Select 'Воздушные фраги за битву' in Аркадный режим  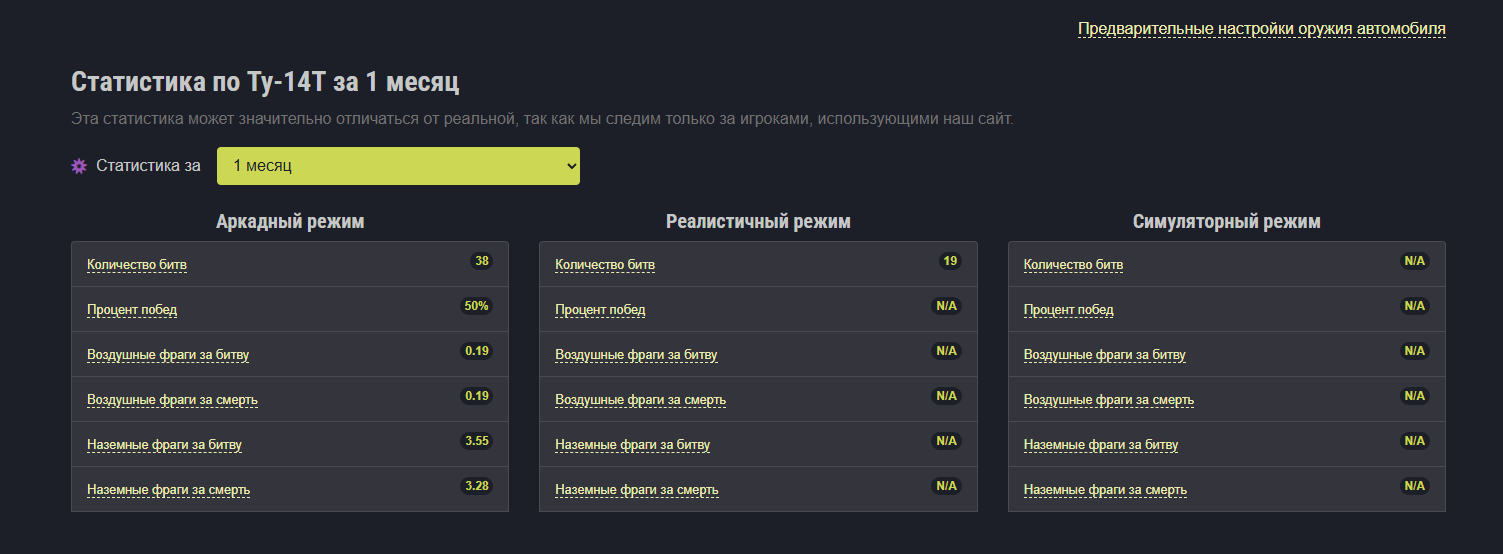168,355
